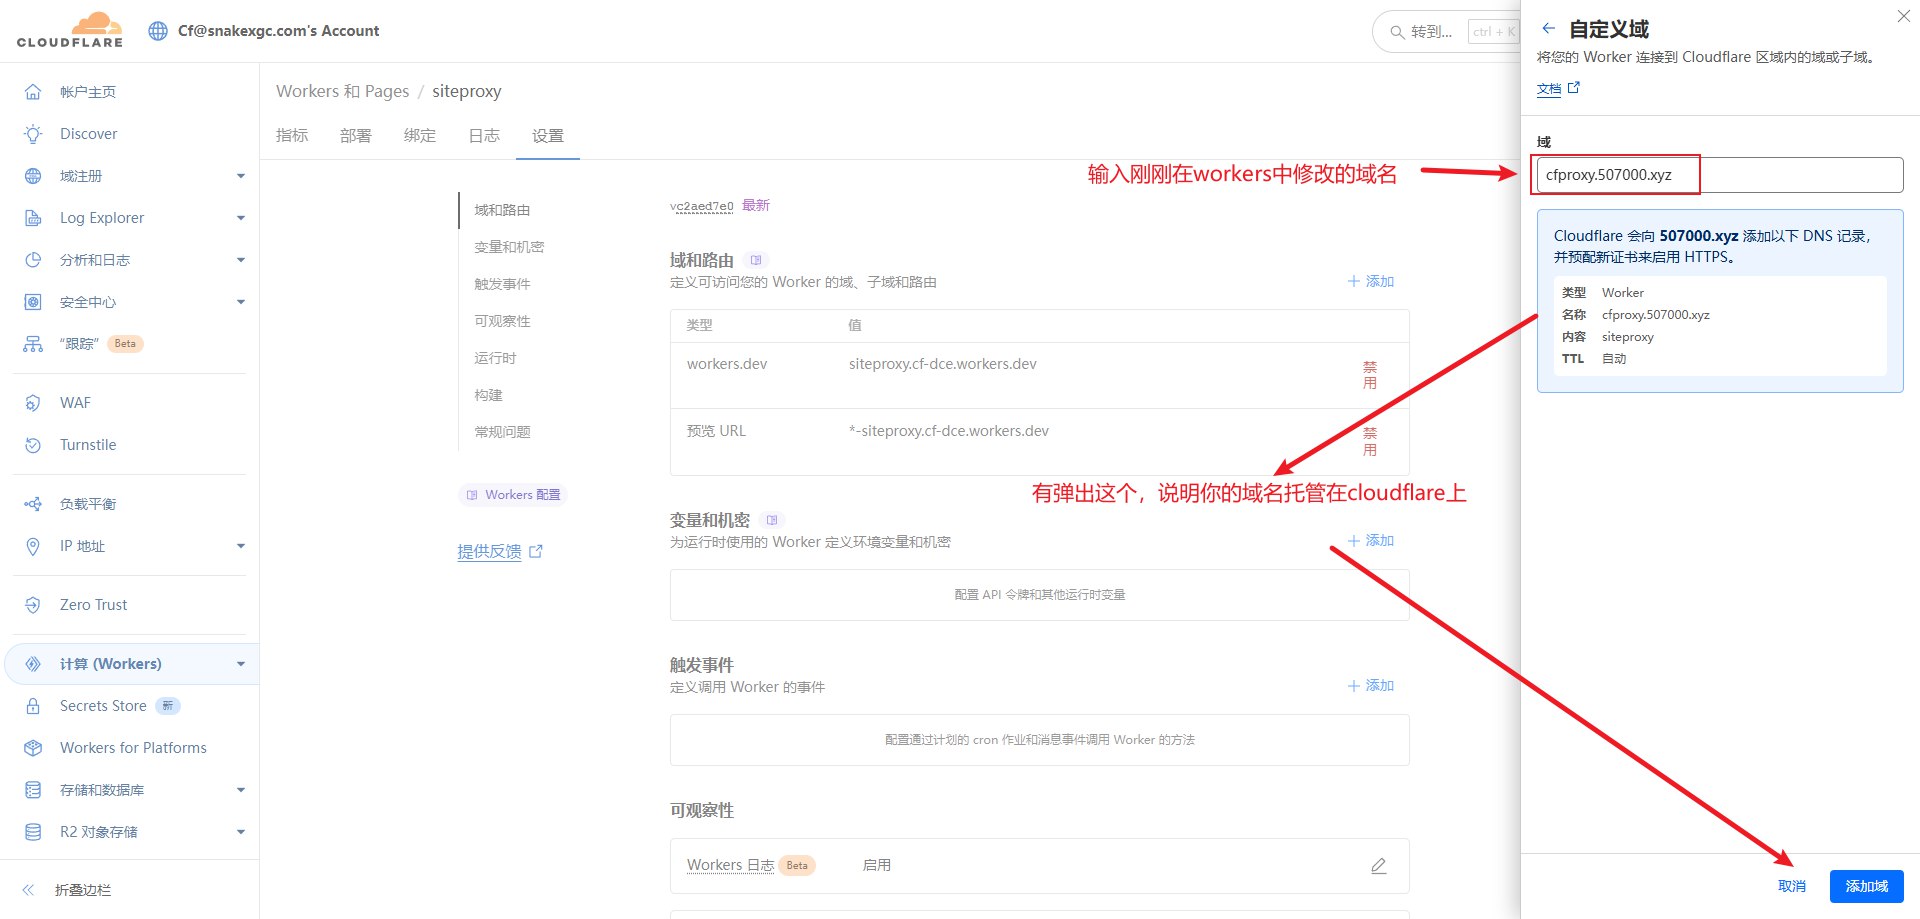This screenshot has height=919, width=1920.
Task: Close the 自定义域 side panel
Action: coord(1903,16)
